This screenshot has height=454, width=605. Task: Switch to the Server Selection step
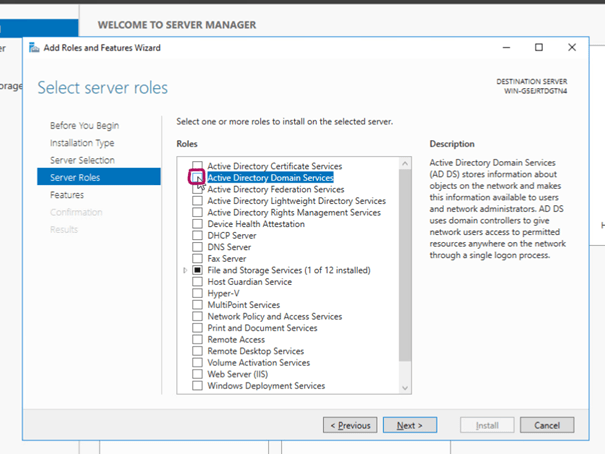click(x=82, y=160)
